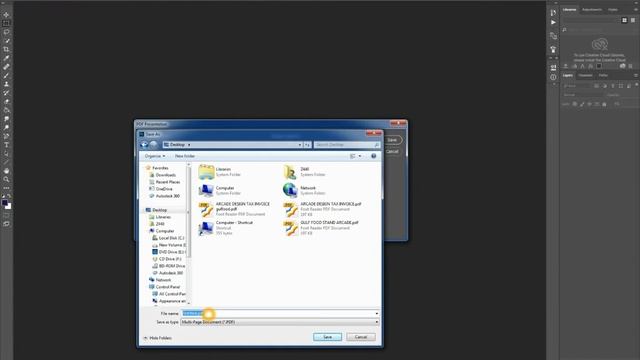The height and width of the screenshot is (360, 640).
Task: Select the Horizontal Type tool
Action: (x=6, y=144)
